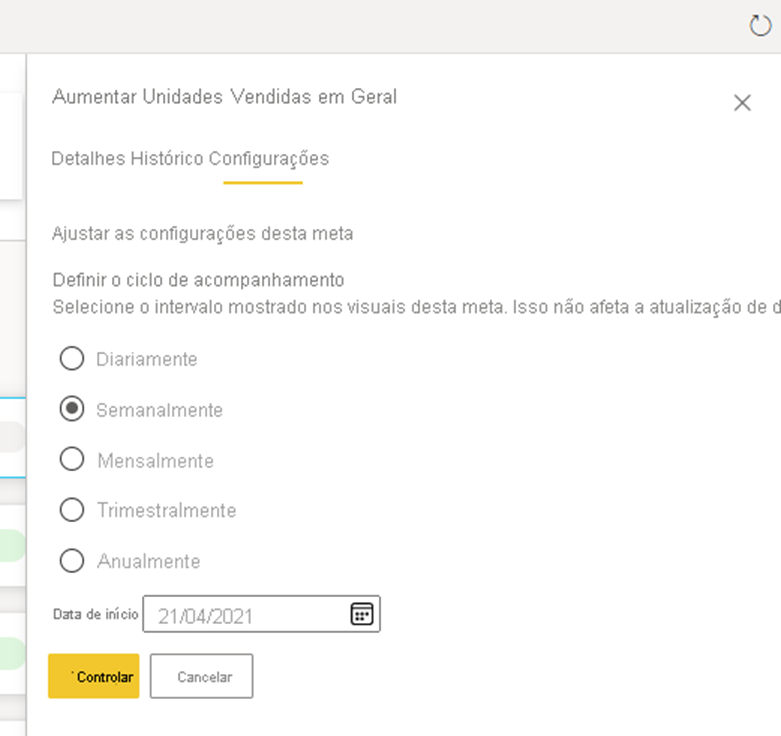Close the goal details panel
The width and height of the screenshot is (781, 736).
point(742,102)
